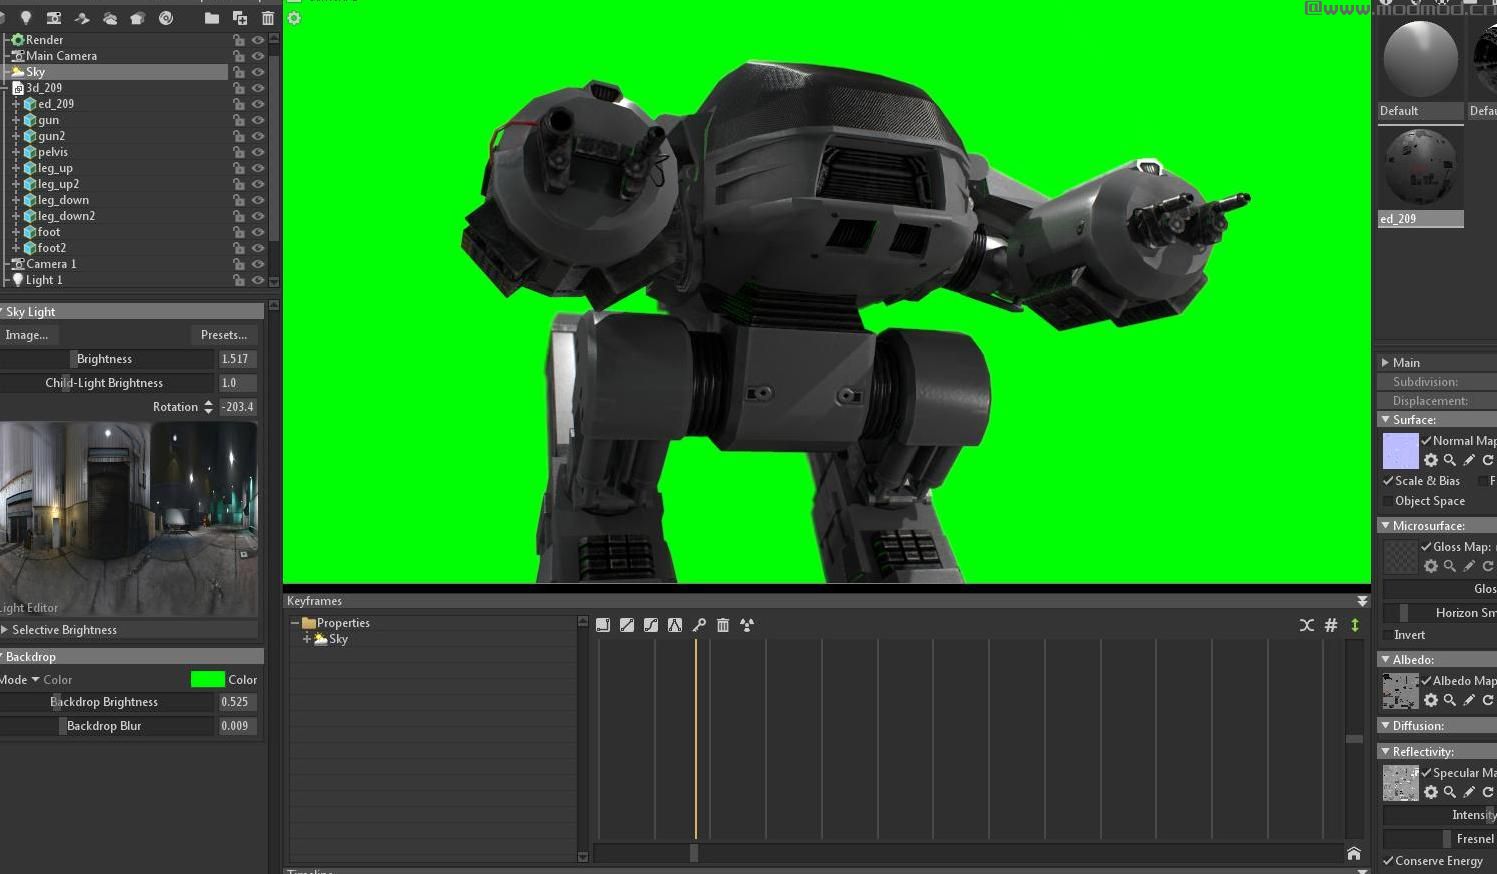The height and width of the screenshot is (874, 1497).
Task: Enable the Object Space checkbox
Action: point(1387,501)
